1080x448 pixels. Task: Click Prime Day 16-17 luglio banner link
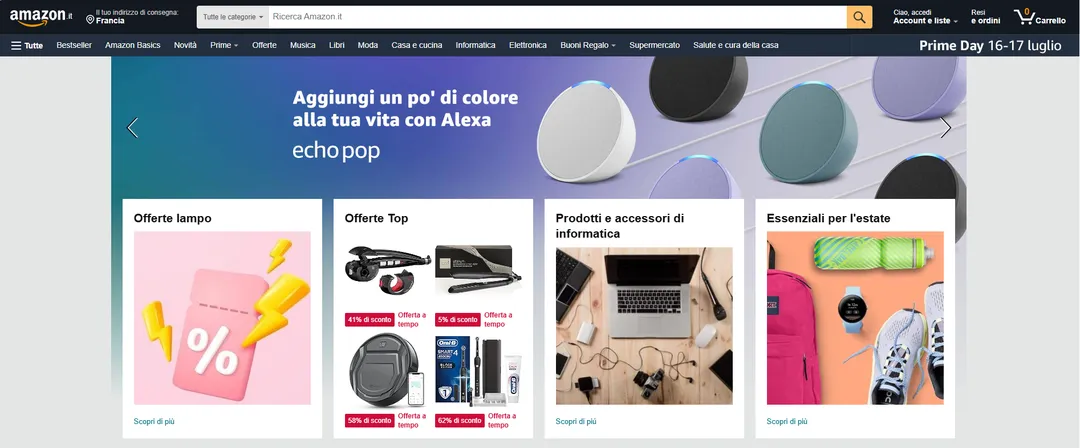pyautogui.click(x=990, y=46)
